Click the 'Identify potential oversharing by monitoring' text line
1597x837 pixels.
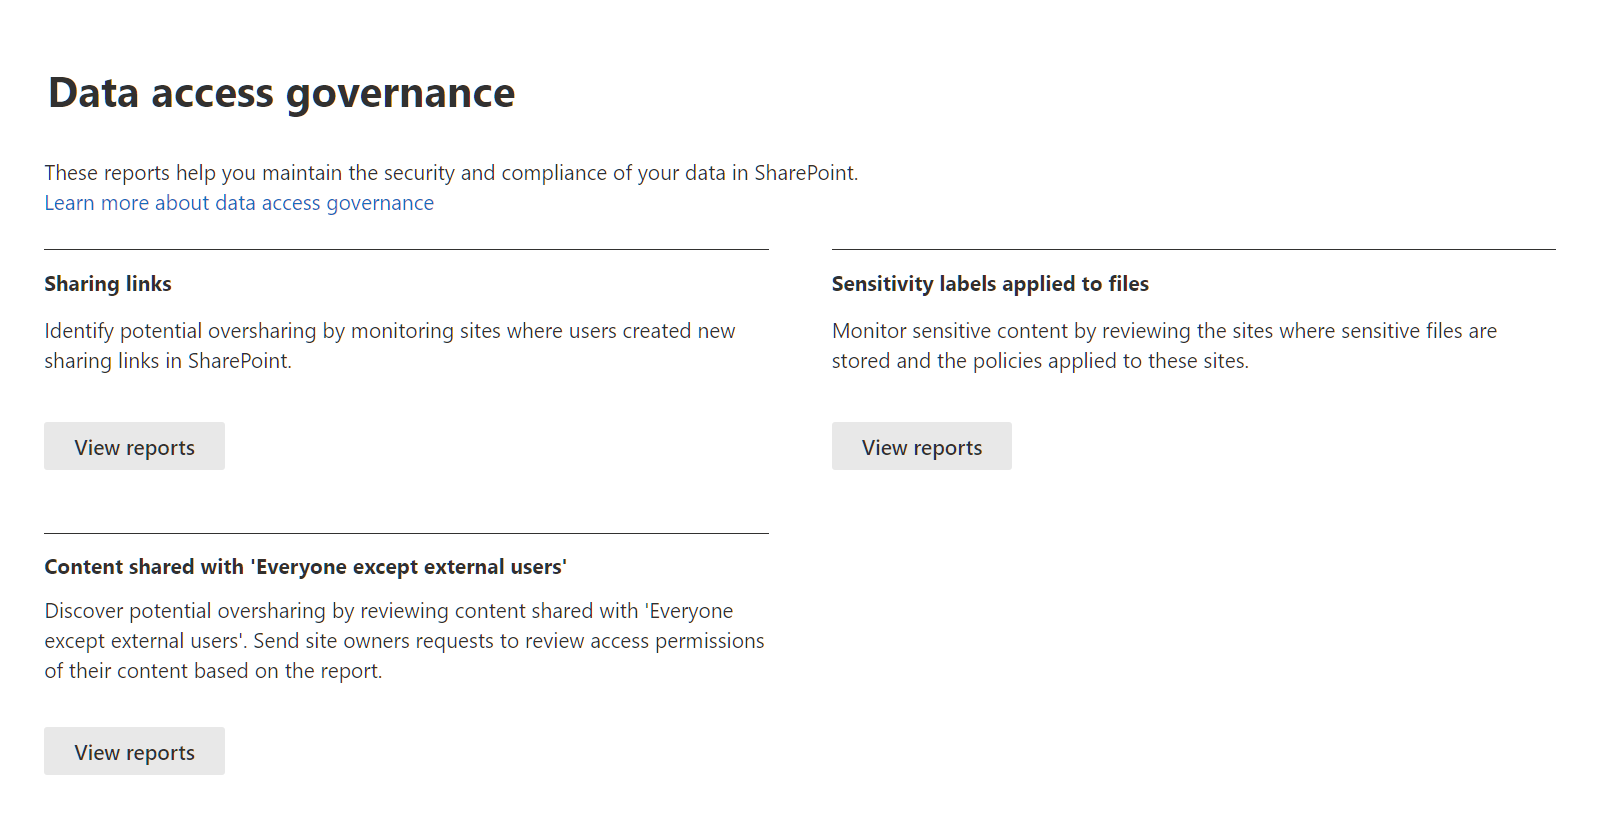pyautogui.click(x=389, y=331)
